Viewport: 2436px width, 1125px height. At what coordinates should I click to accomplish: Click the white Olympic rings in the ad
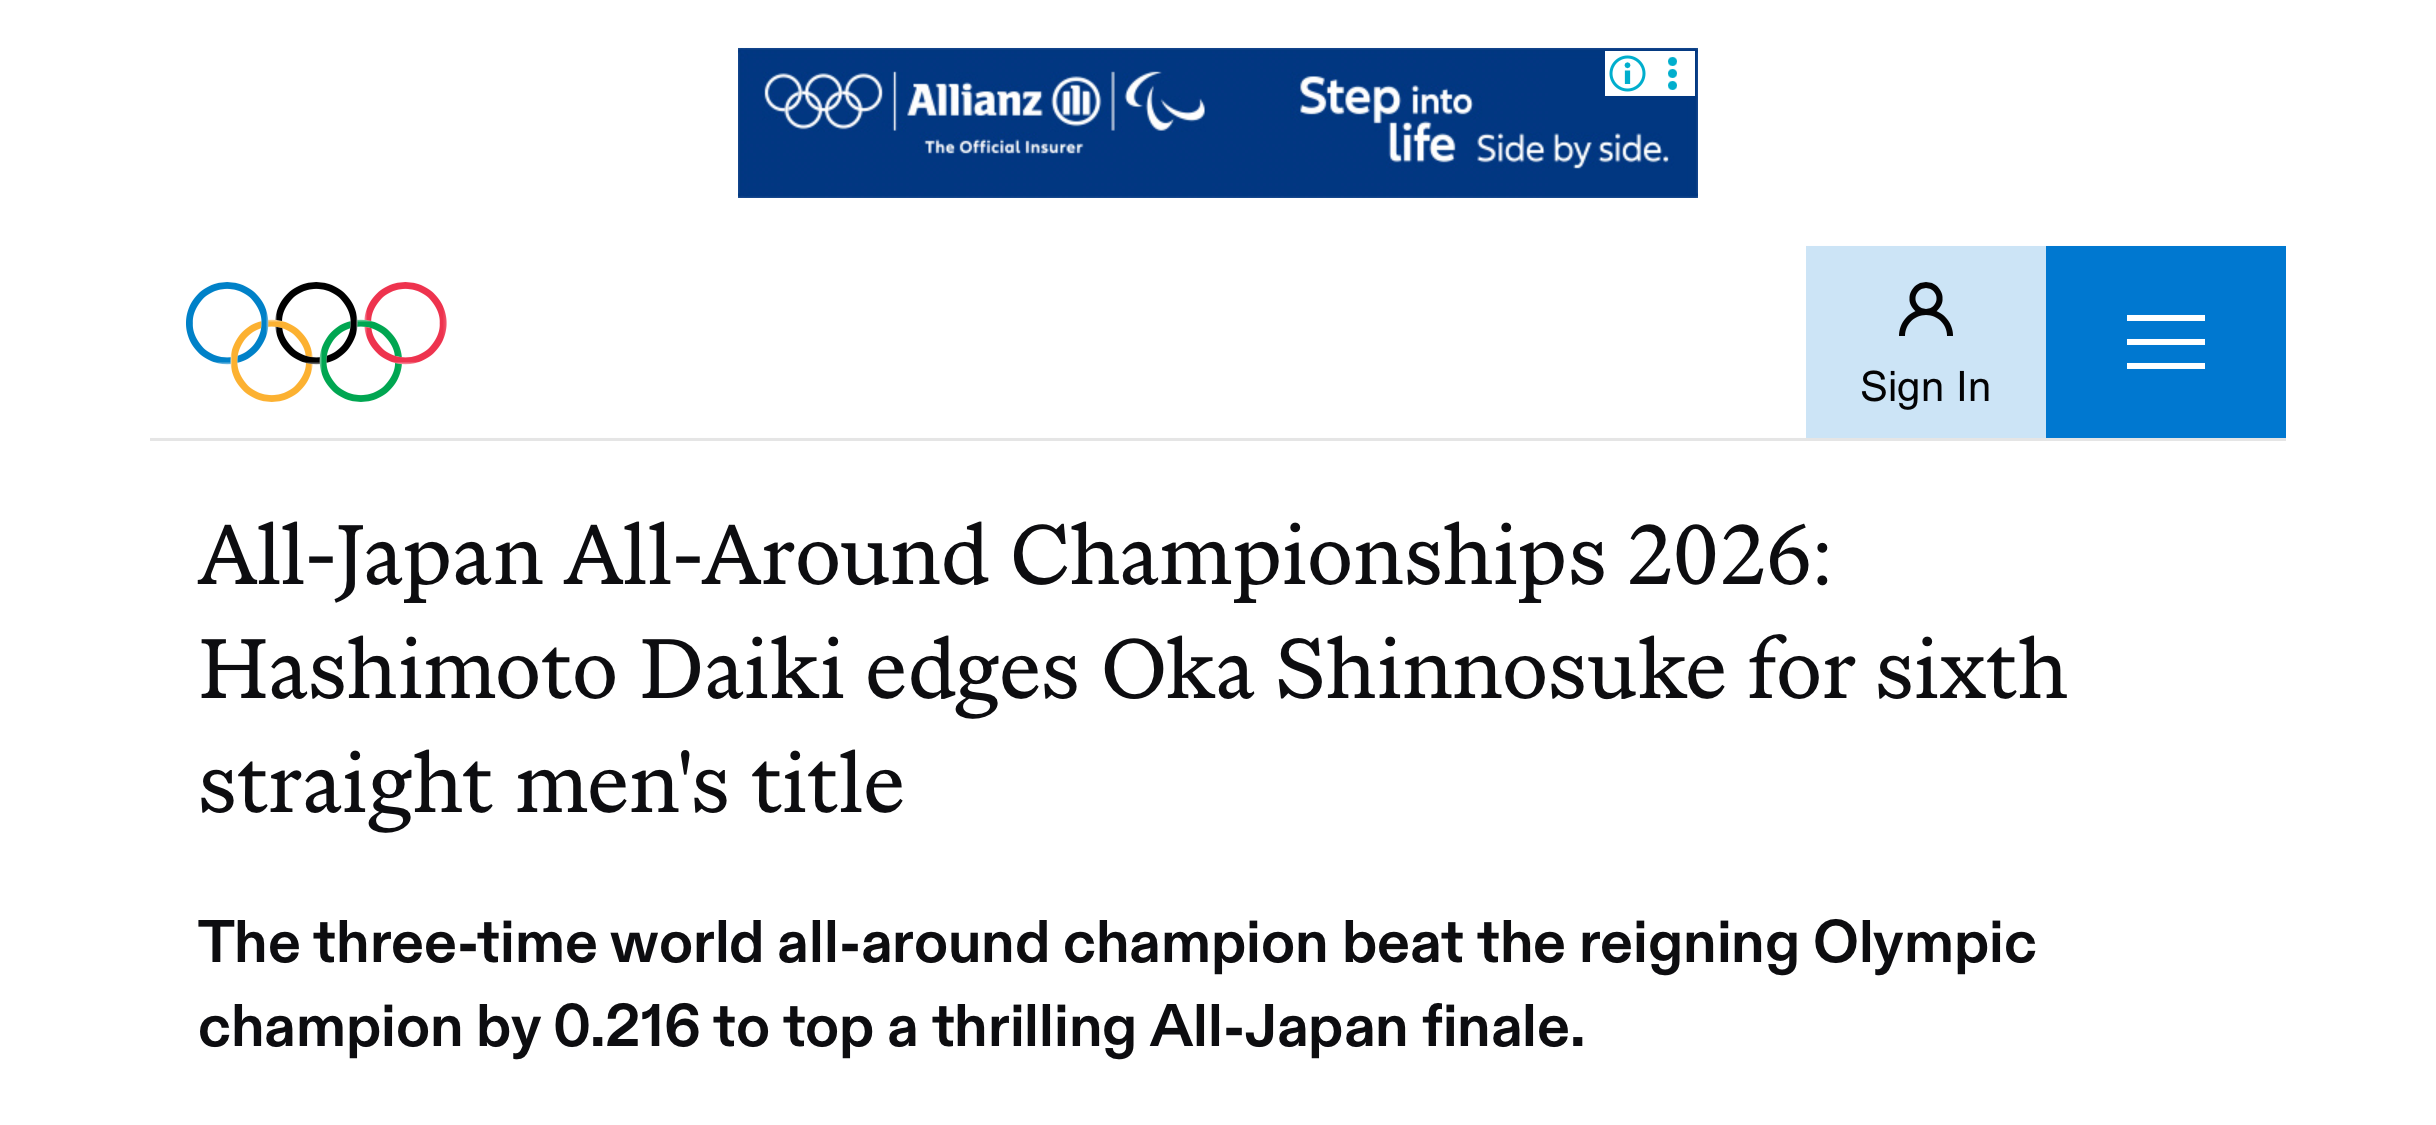tap(822, 101)
